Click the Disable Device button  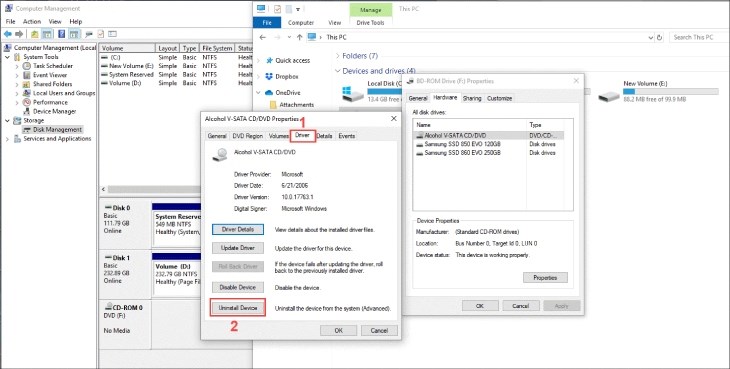238,288
